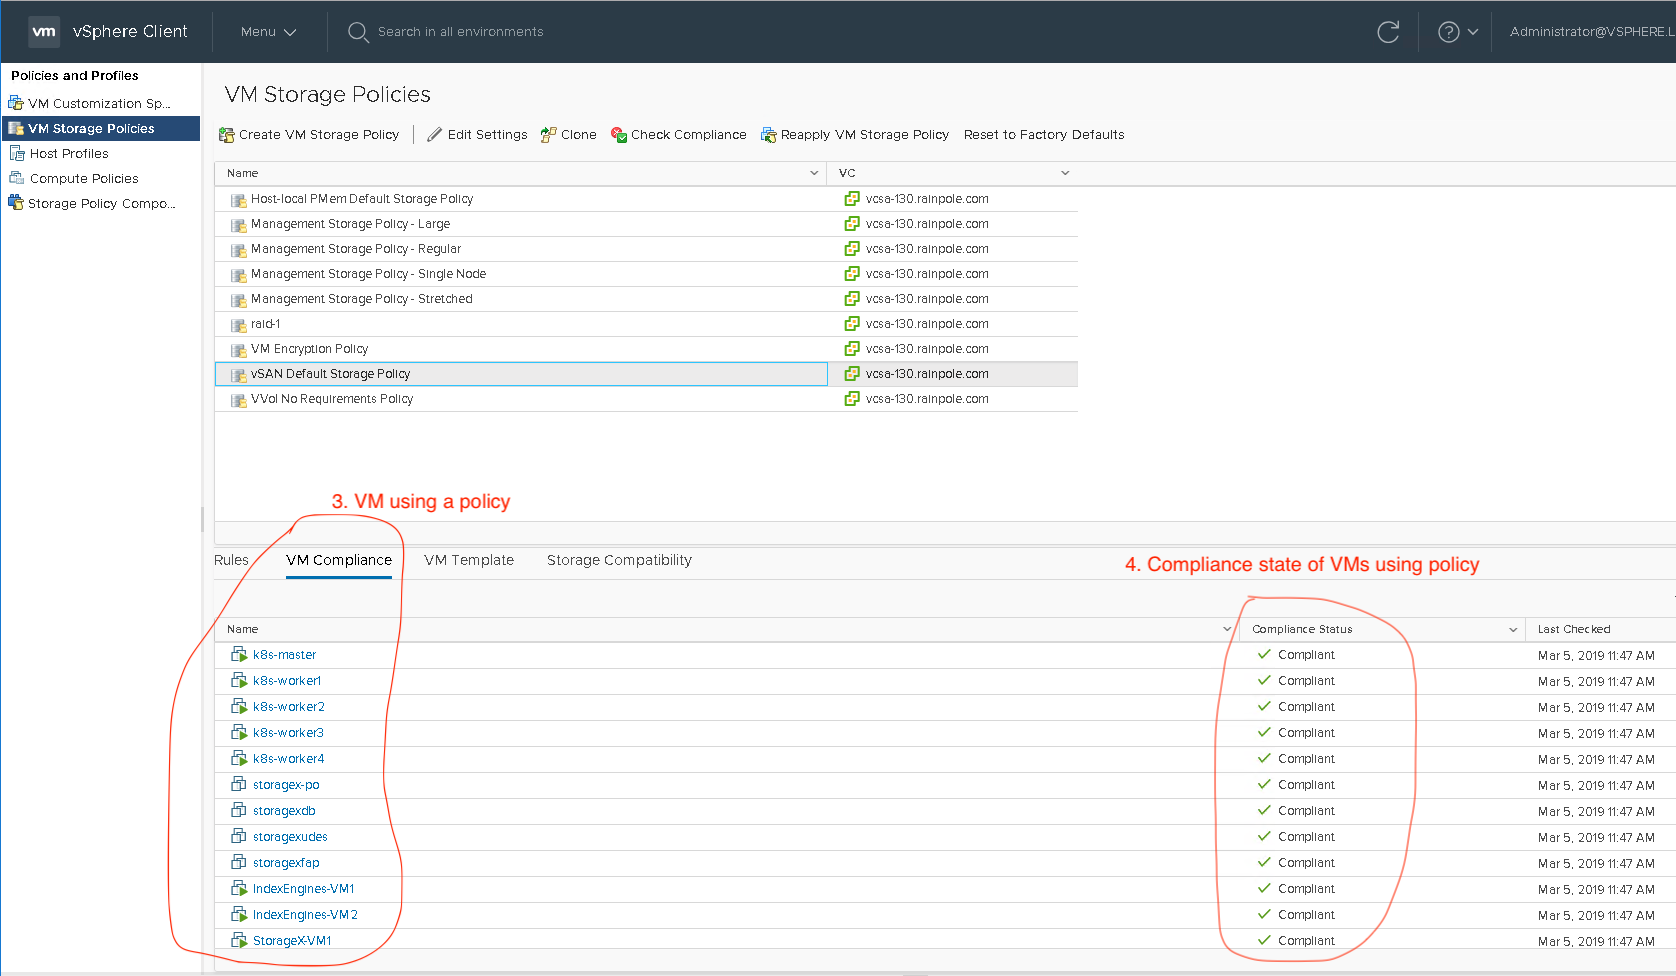Open the storagexdb VM link
Viewport: 1676px width, 976px height.
coord(284,810)
